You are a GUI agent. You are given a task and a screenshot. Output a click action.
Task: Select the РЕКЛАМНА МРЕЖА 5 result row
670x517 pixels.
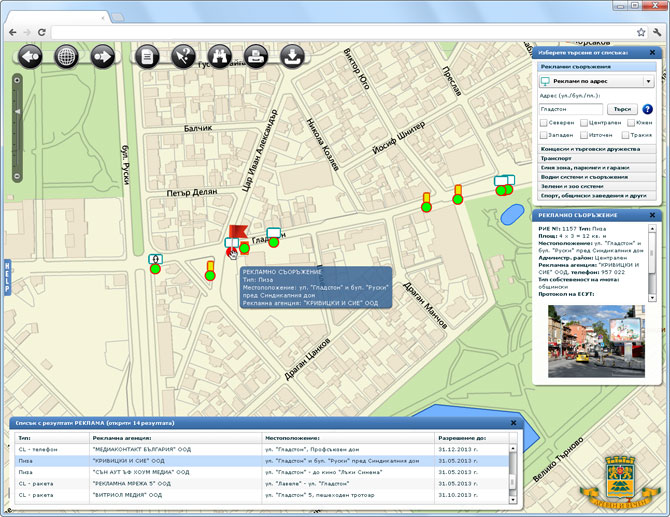coord(262,484)
